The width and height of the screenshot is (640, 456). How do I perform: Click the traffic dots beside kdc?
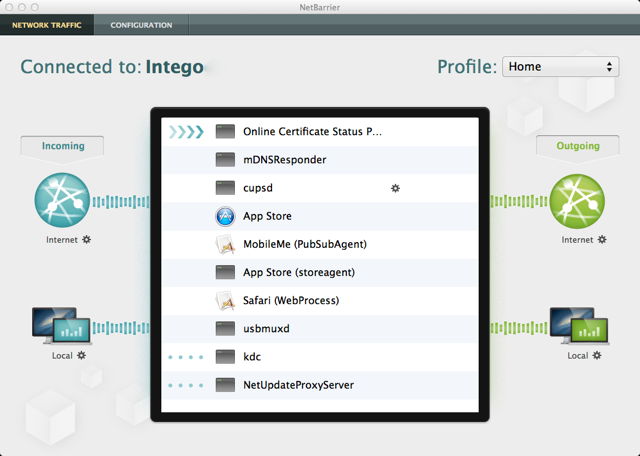click(x=186, y=357)
